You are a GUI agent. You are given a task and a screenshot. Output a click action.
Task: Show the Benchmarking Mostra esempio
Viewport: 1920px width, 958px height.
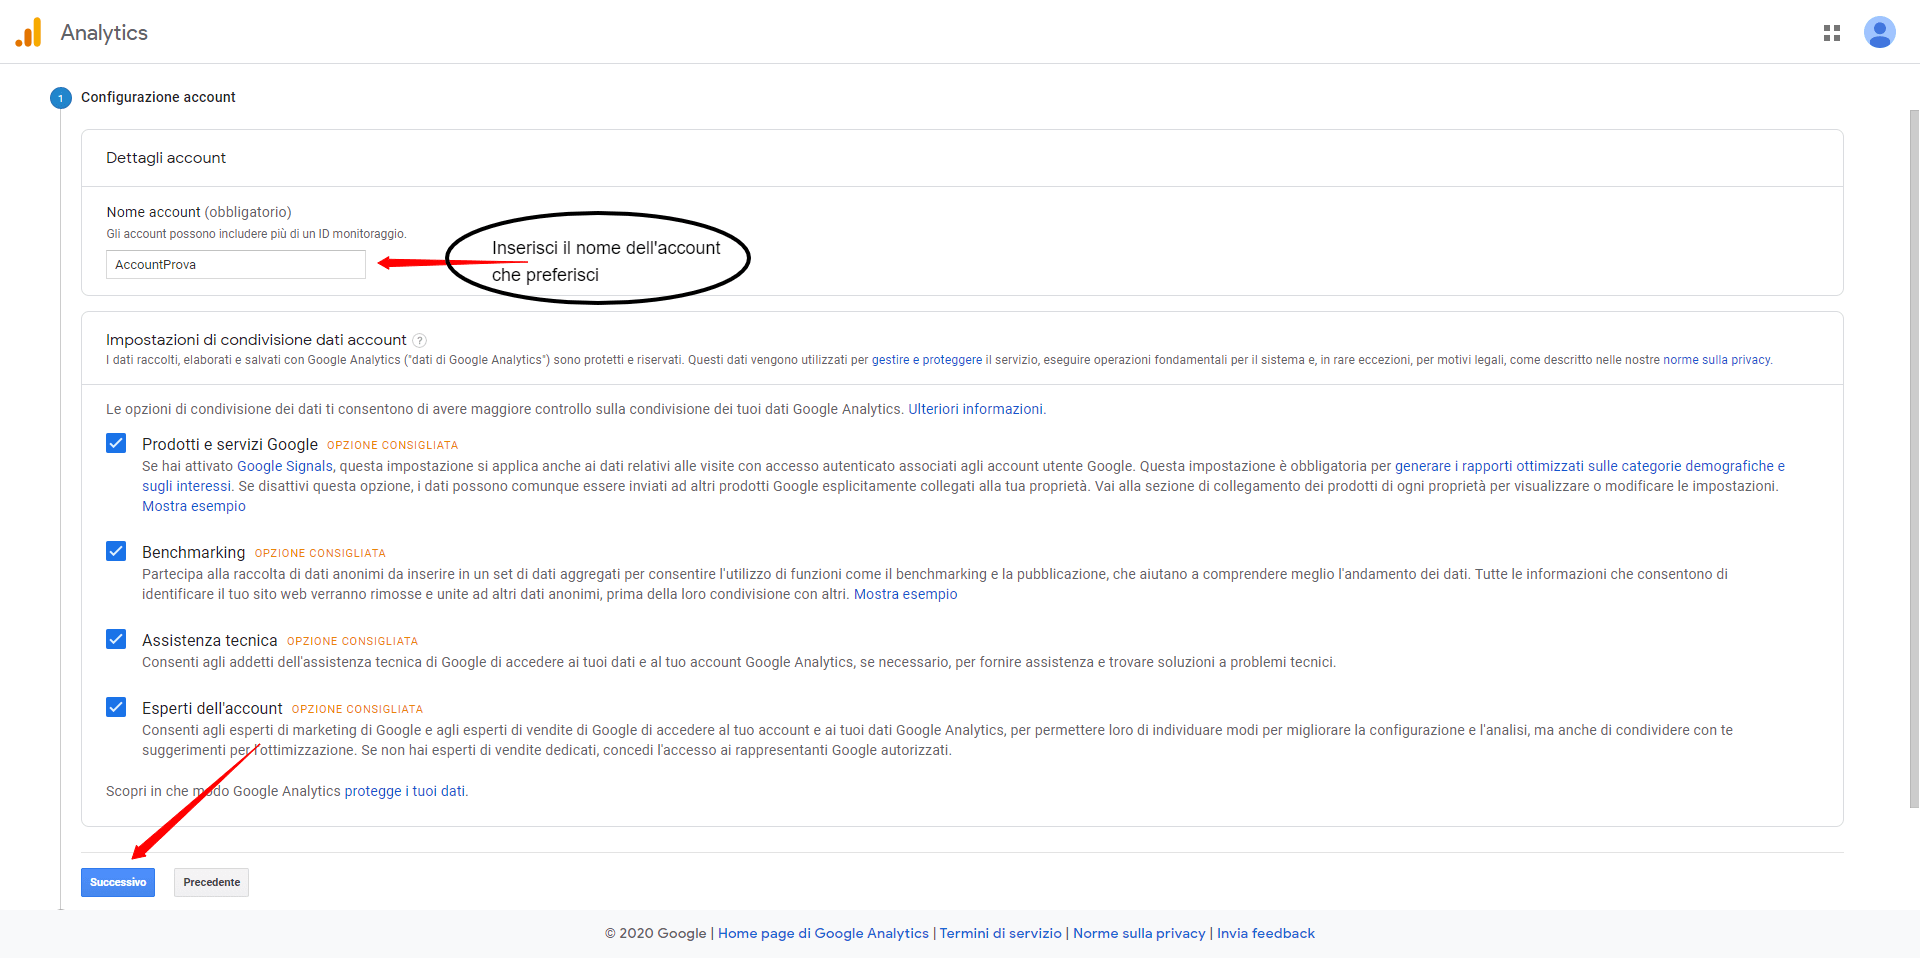coord(905,594)
